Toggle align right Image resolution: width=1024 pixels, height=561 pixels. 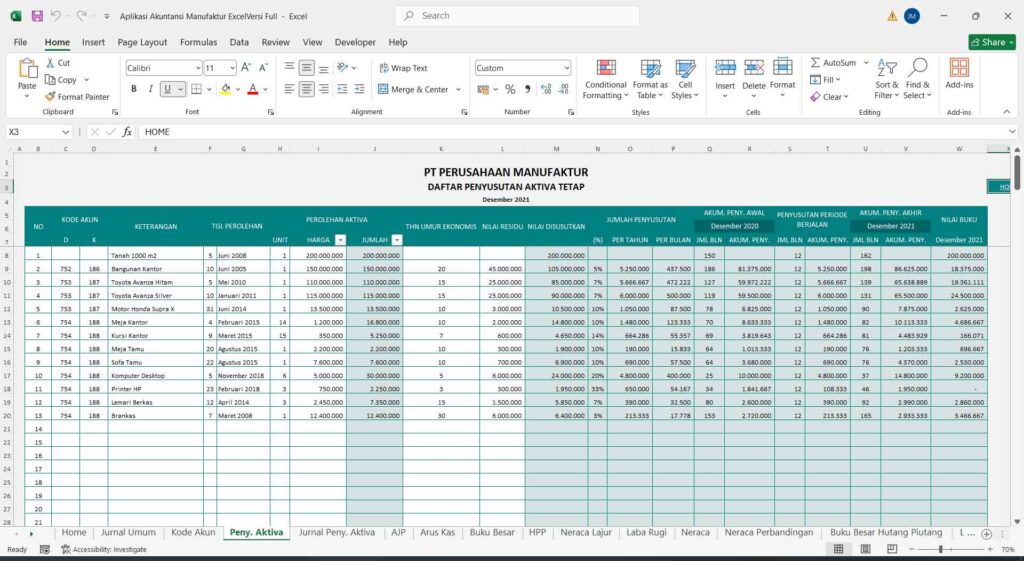point(324,89)
